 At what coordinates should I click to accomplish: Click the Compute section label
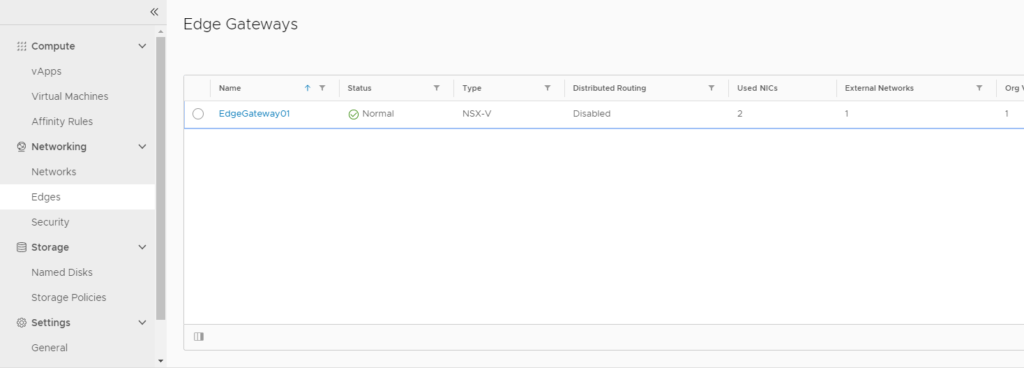[x=53, y=46]
